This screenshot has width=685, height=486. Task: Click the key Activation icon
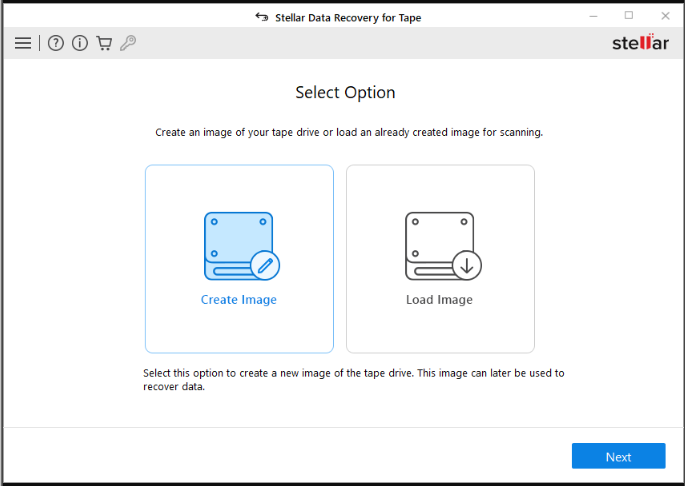pyautogui.click(x=128, y=43)
